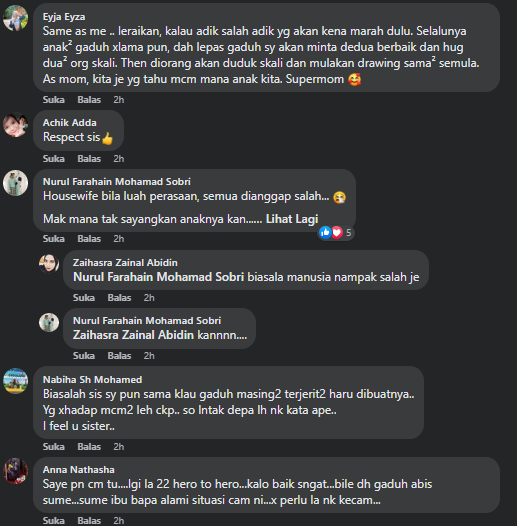Open Nabiha Sh Mohamed's profile name
This screenshot has height=526, width=517.
pyautogui.click(x=92, y=379)
